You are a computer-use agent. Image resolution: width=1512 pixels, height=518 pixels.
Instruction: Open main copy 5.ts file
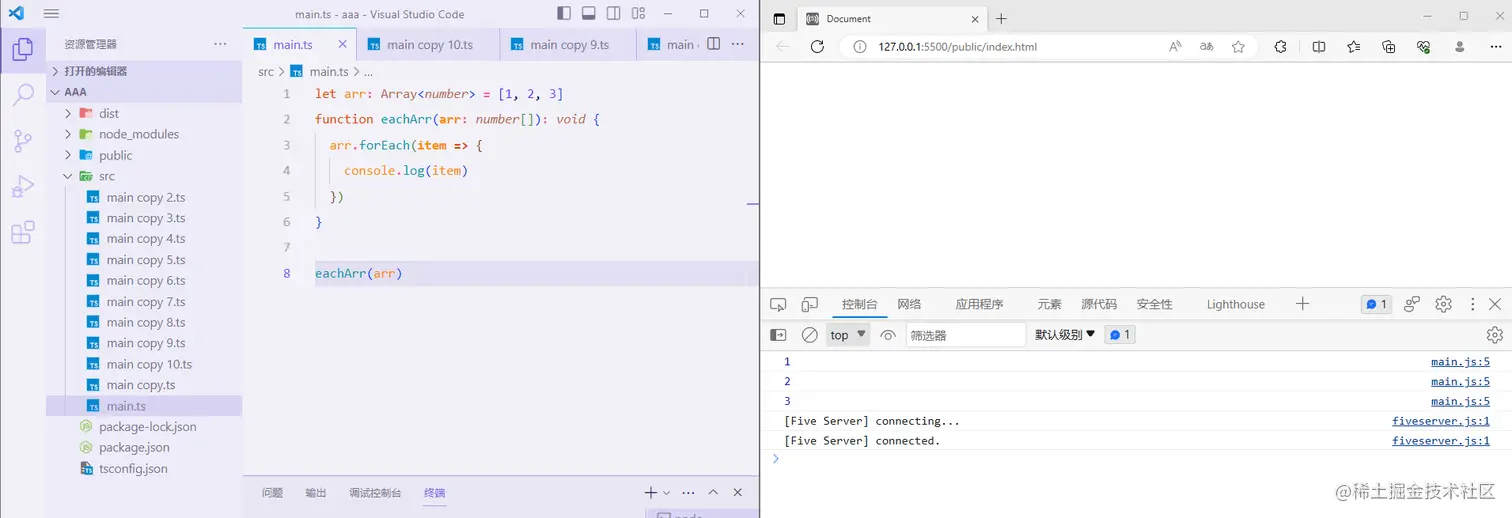(x=144, y=260)
